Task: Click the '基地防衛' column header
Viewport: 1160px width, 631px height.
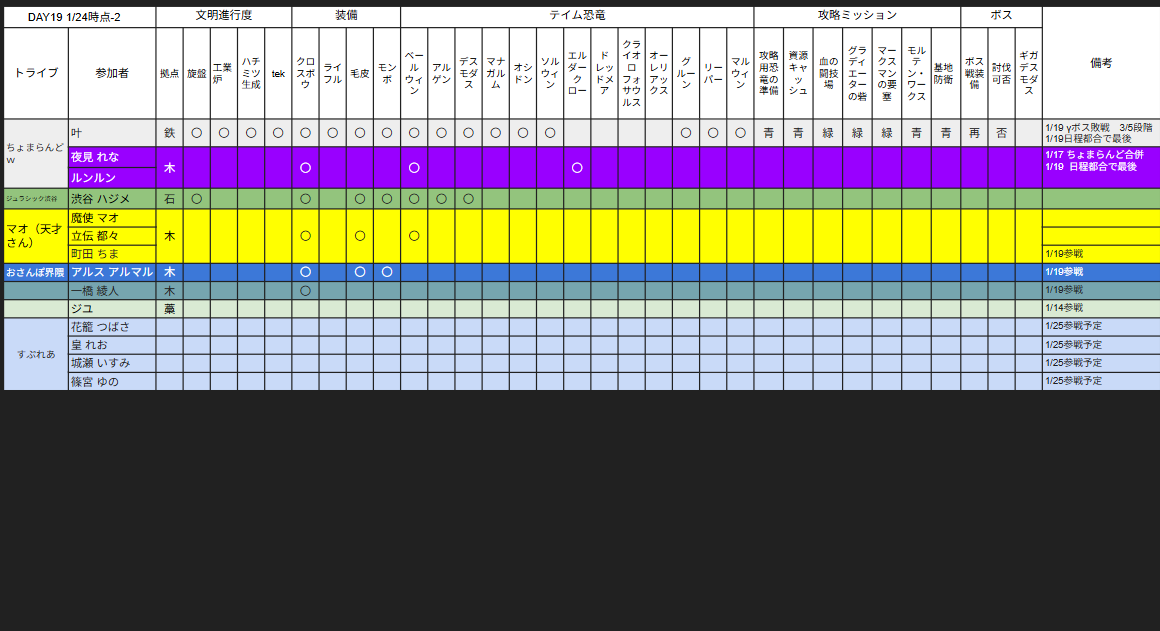Action: point(946,73)
